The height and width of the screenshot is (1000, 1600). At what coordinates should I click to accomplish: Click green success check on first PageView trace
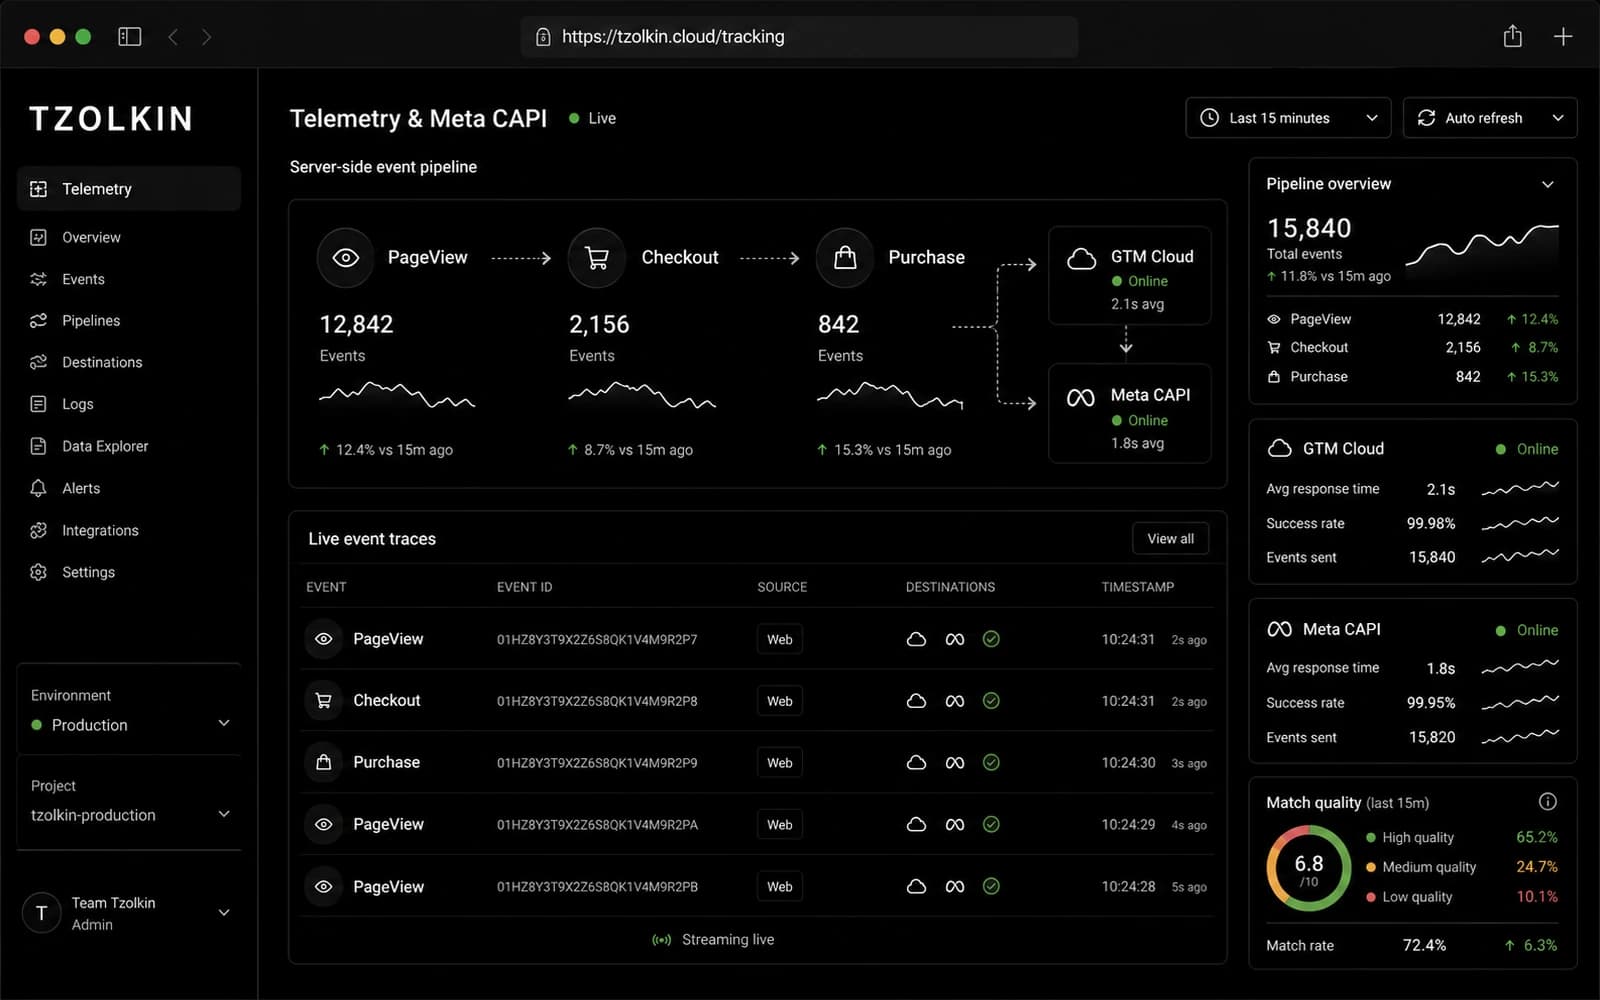pyautogui.click(x=991, y=639)
